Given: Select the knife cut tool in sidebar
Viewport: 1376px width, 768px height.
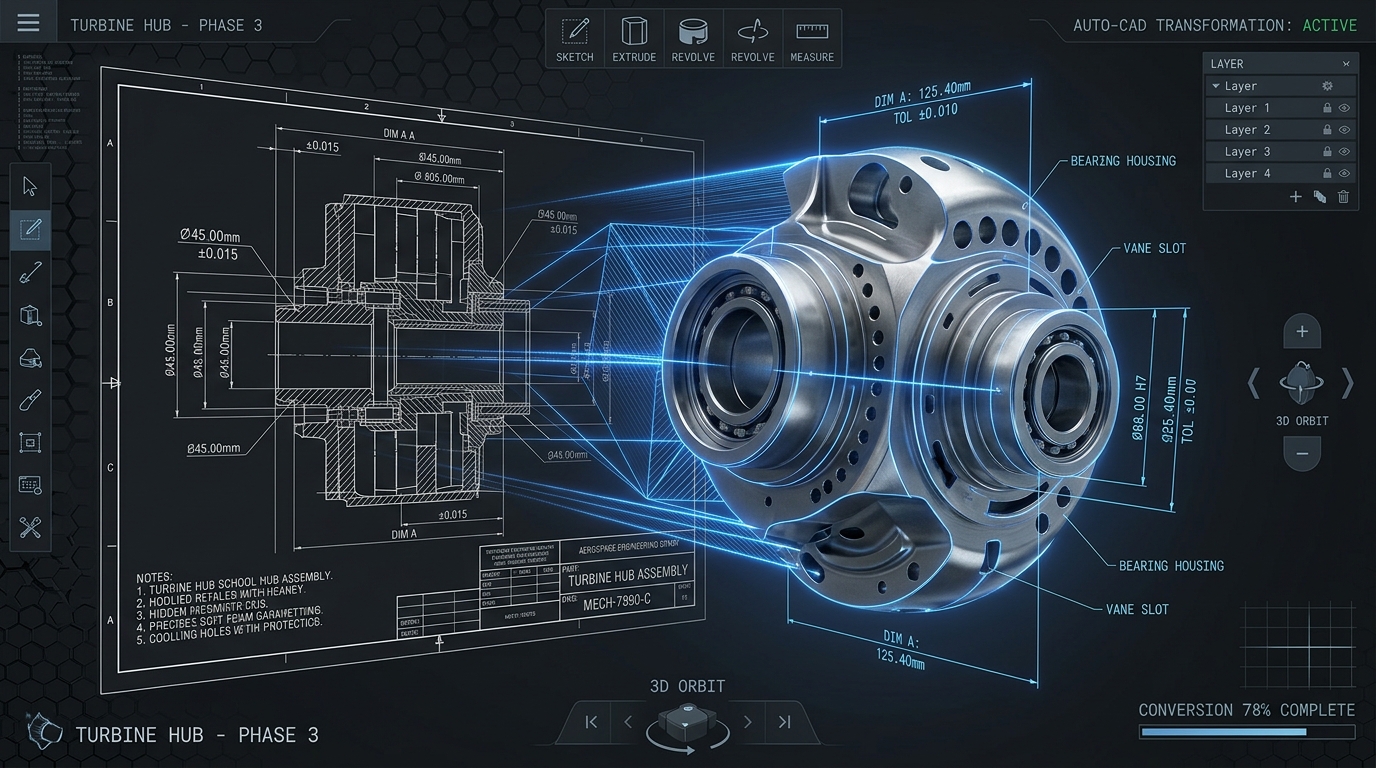Looking at the screenshot, I should 30,401.
